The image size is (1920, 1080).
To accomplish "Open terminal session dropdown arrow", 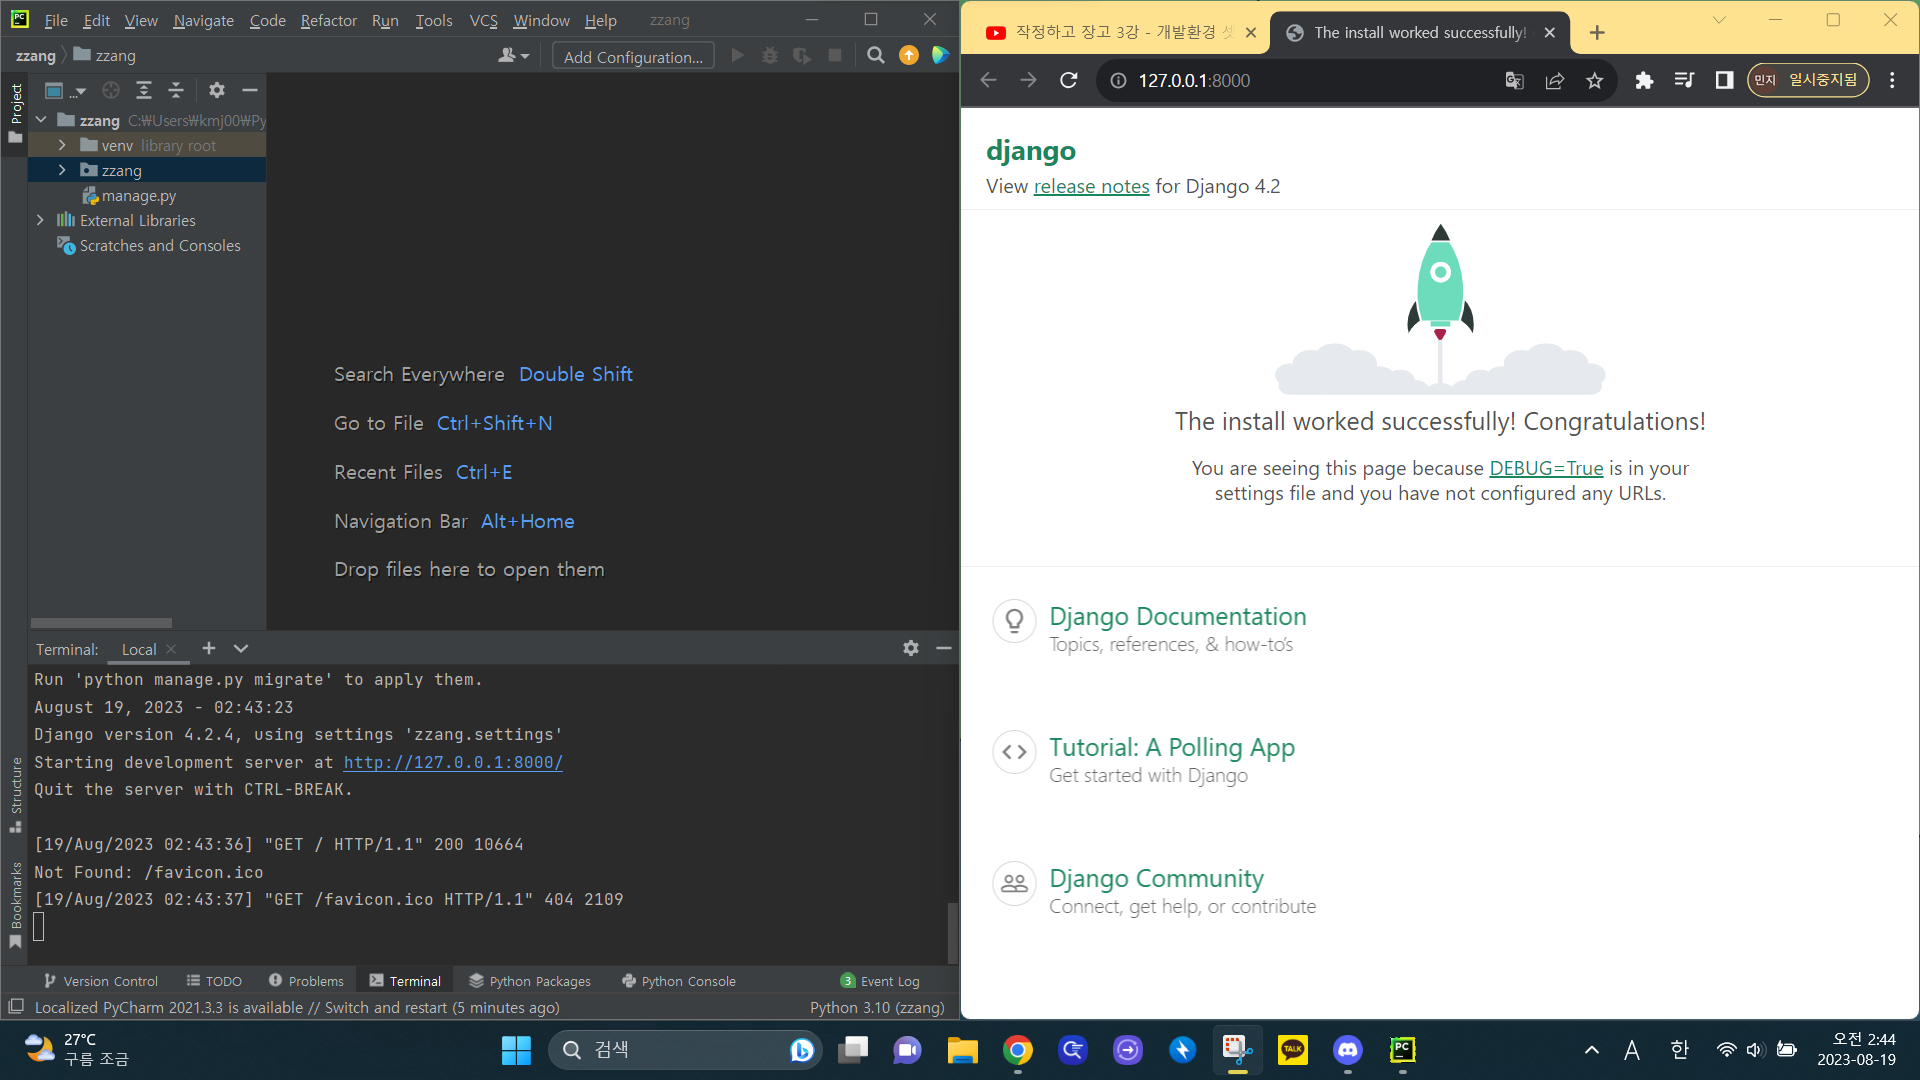I will 241,648.
